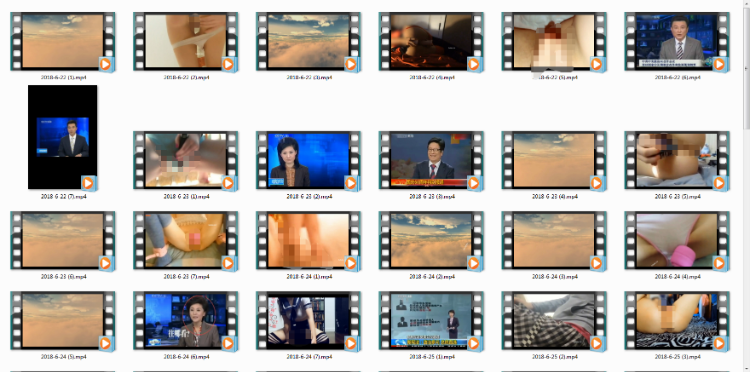The width and height of the screenshot is (750, 372).
Task: Click the play badge on 2018-6-24 (5).mp4
Action: [x=105, y=343]
